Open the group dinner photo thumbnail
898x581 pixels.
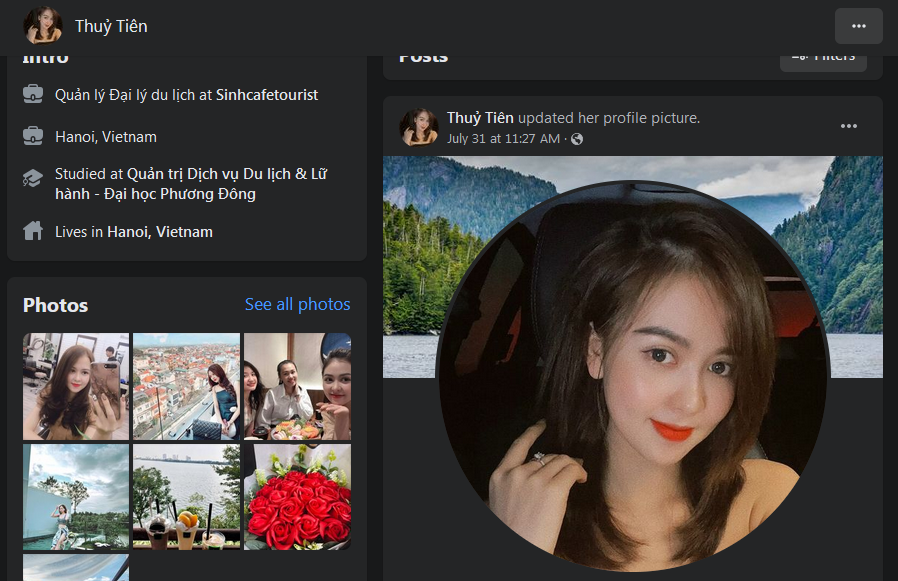tap(297, 386)
